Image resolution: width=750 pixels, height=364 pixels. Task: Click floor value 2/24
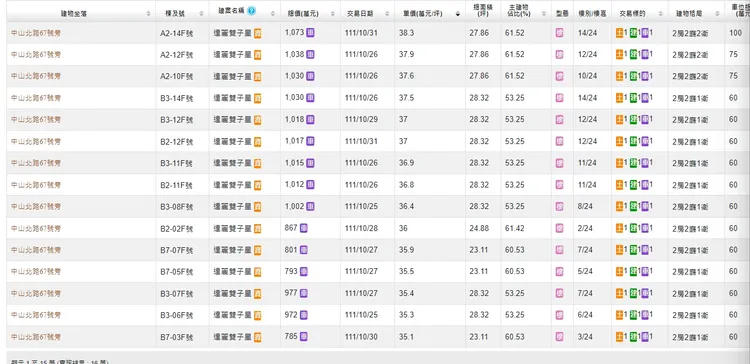tap(585, 228)
